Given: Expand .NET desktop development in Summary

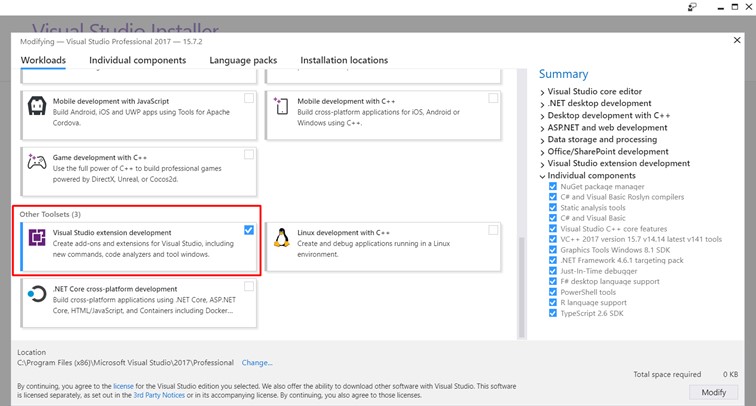Looking at the screenshot, I should [x=542, y=104].
